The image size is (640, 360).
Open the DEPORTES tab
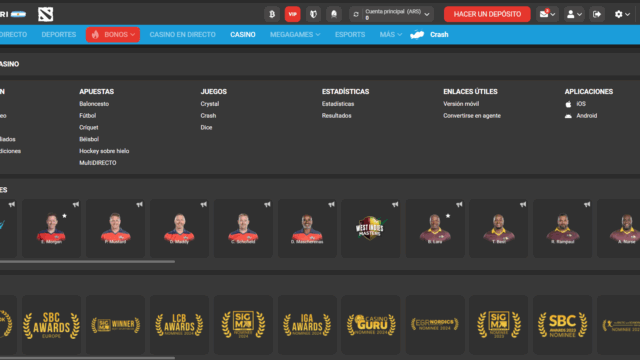click(x=59, y=35)
